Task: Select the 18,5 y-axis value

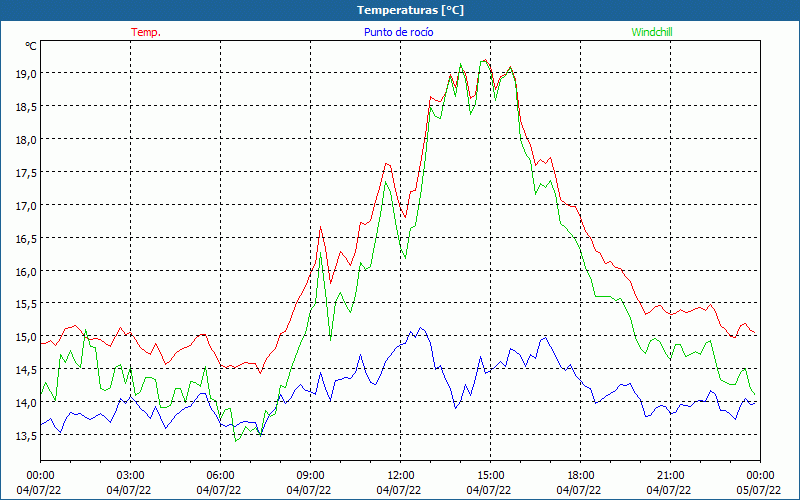Action: coord(27,106)
